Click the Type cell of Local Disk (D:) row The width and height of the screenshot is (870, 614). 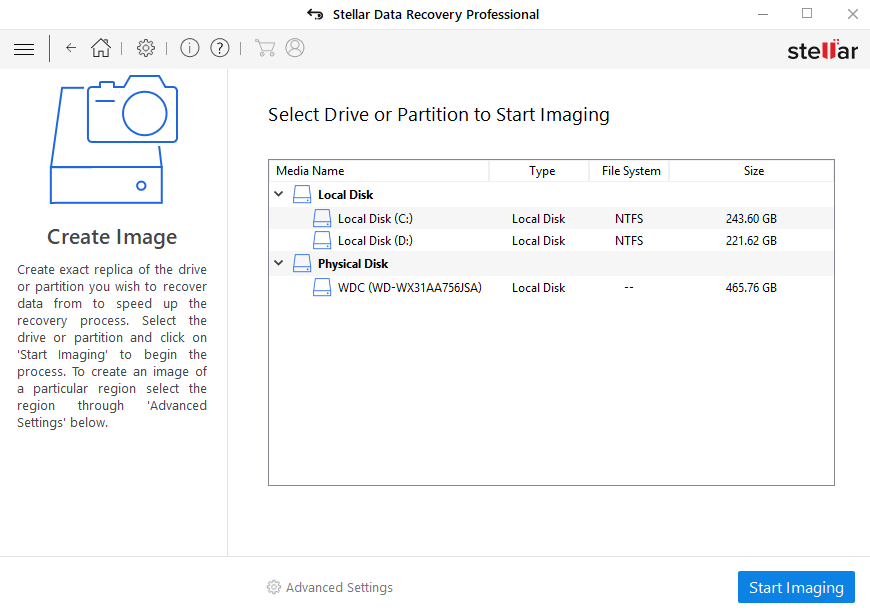tap(538, 241)
